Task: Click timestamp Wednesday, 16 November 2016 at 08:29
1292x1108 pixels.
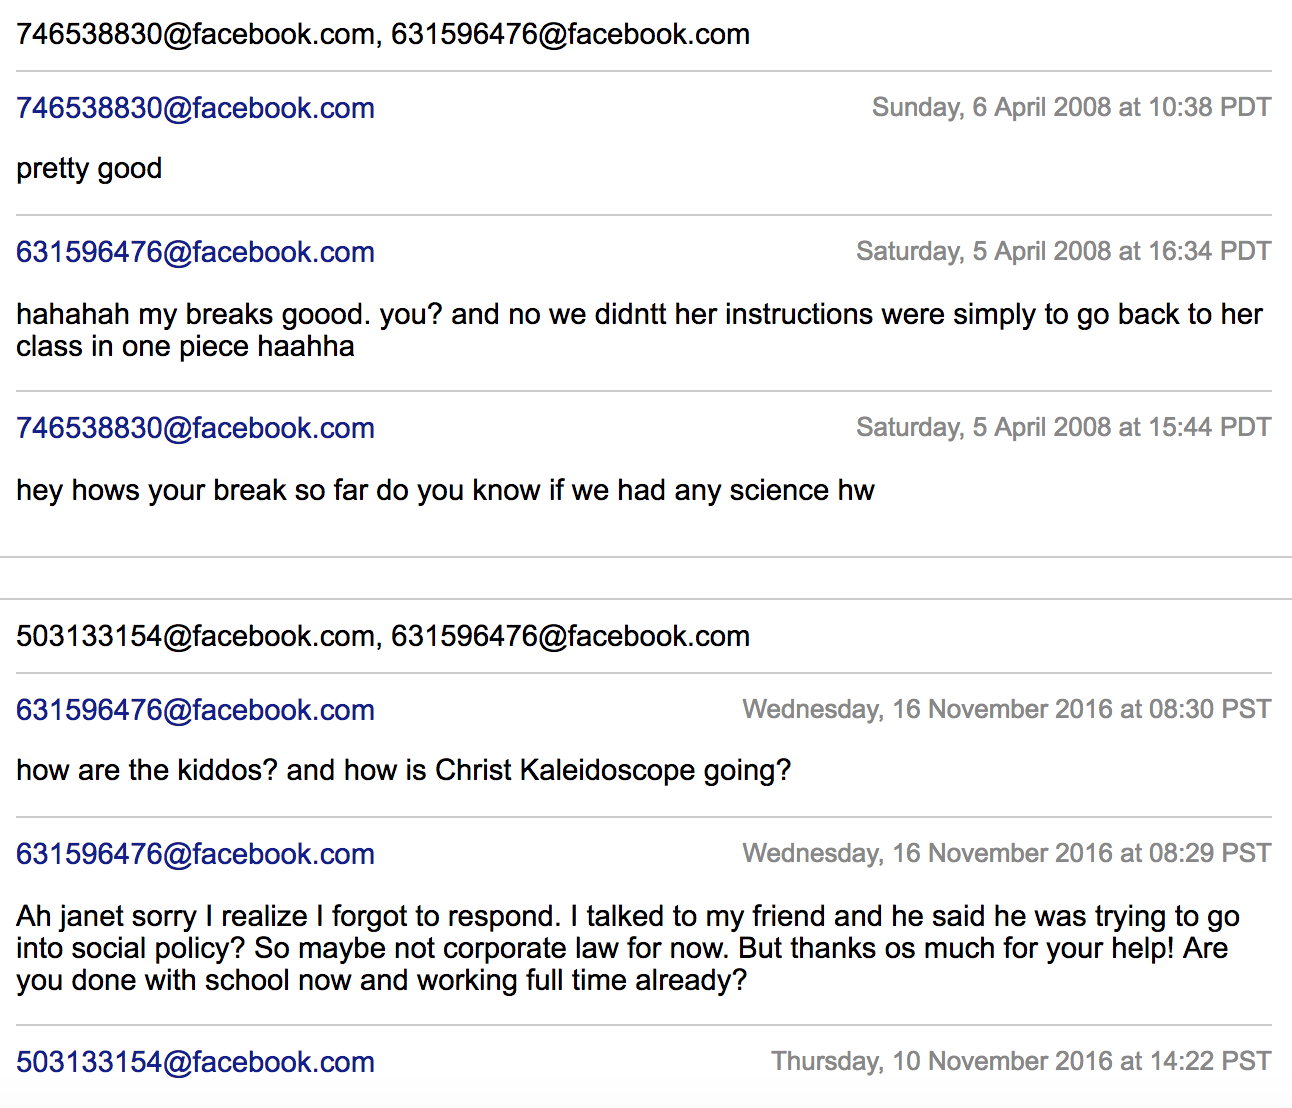Action: point(1007,853)
